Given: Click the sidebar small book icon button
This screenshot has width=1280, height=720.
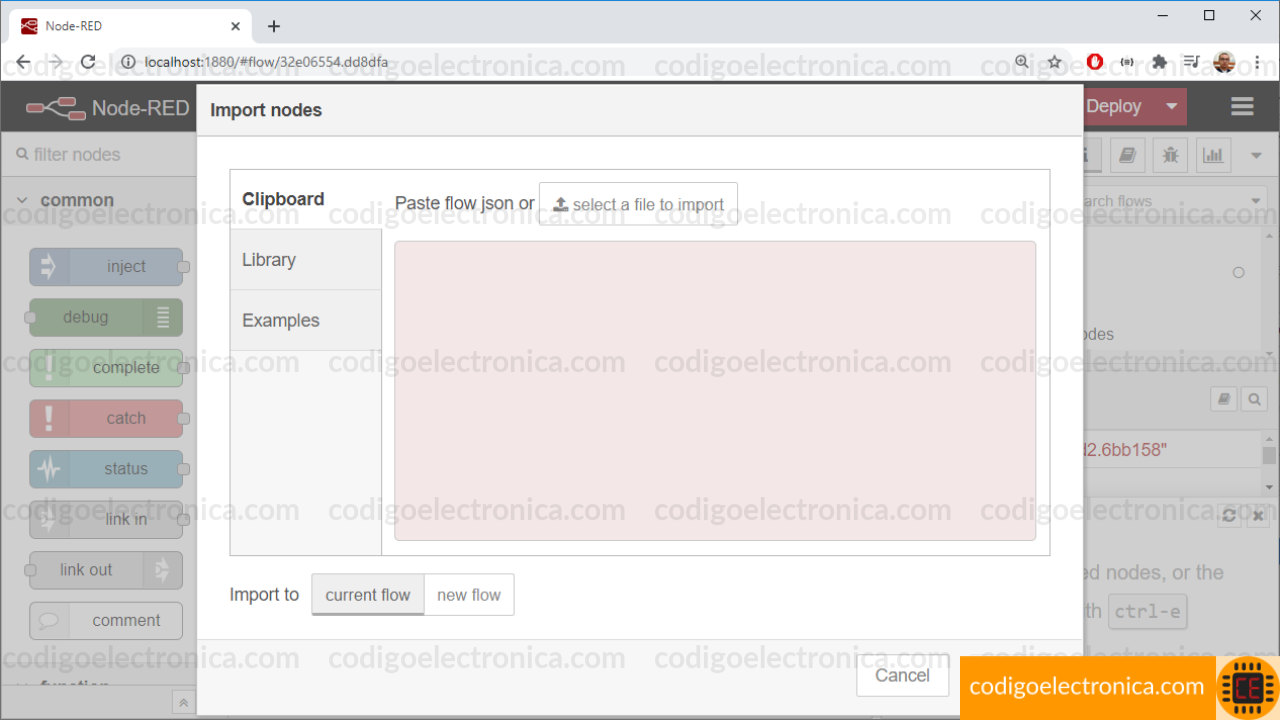Looking at the screenshot, I should pos(1224,400).
